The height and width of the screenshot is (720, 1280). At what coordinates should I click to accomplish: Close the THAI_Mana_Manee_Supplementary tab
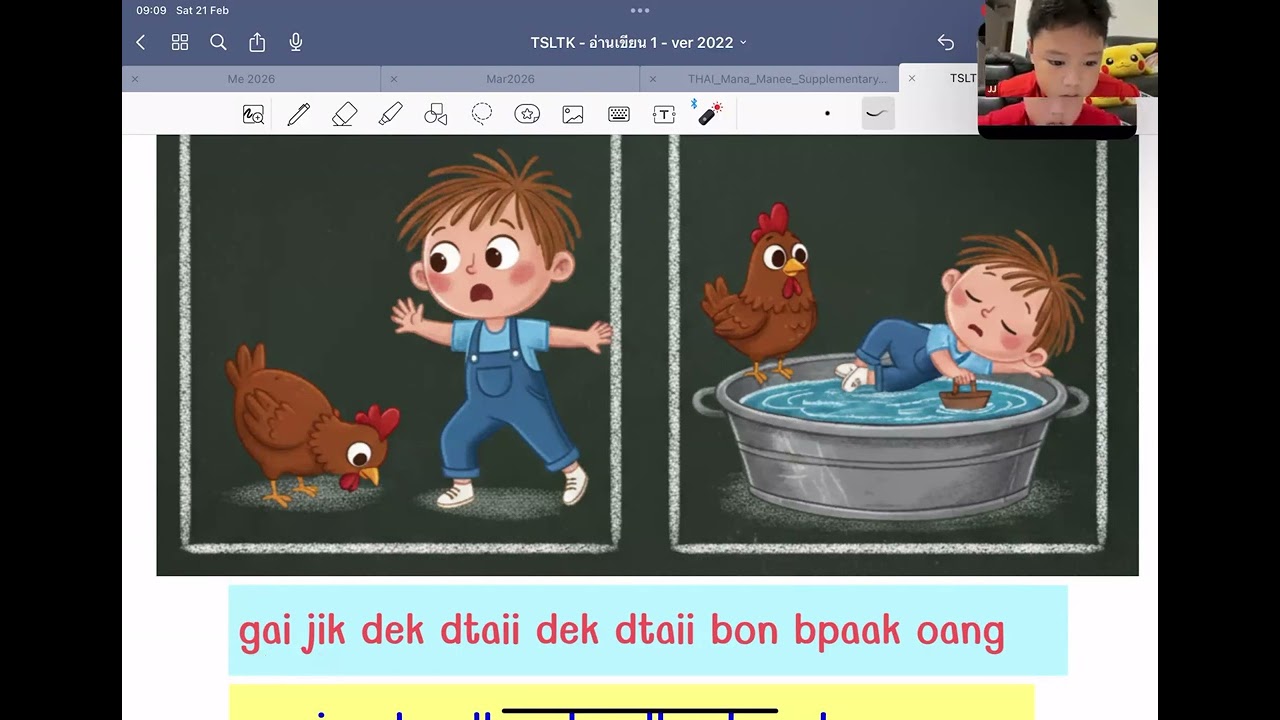click(652, 78)
